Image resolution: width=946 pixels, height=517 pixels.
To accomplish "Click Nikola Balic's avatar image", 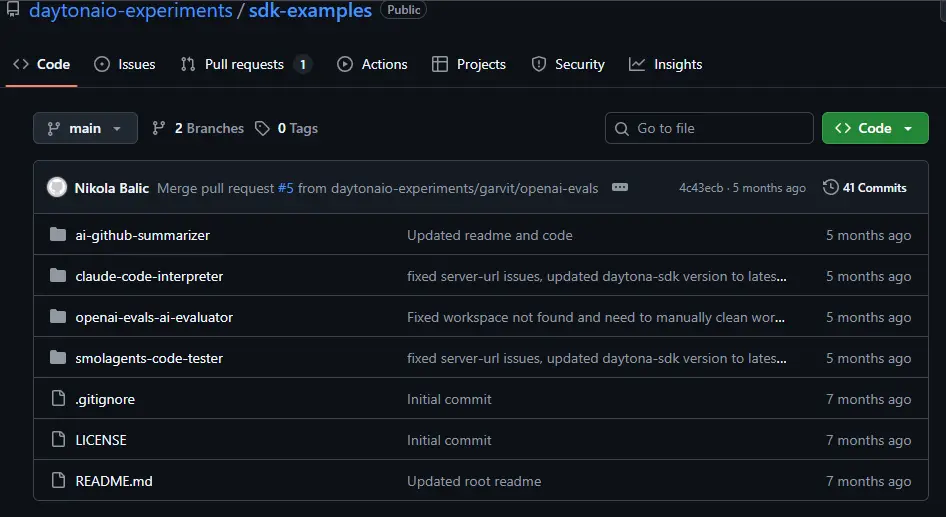I will pyautogui.click(x=57, y=188).
